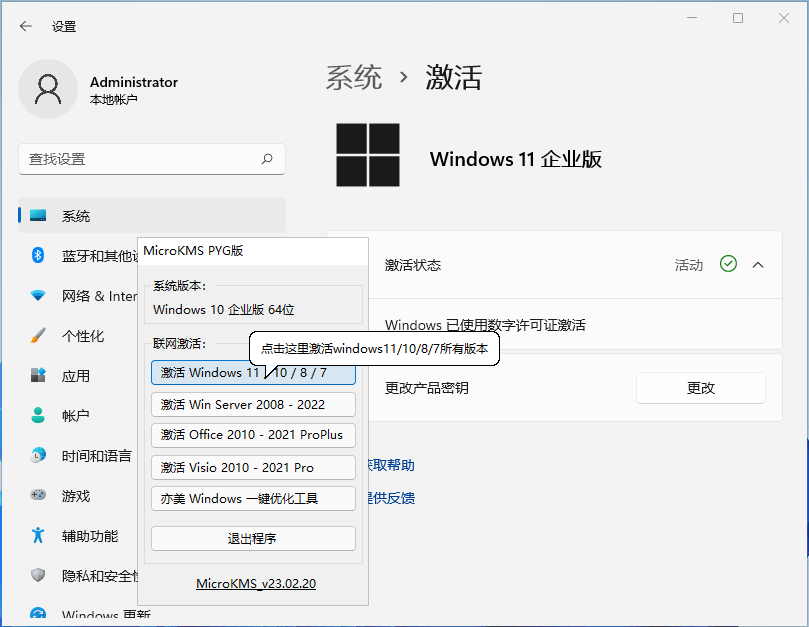
Task: Open 帐户 settings page
Action: pyautogui.click(x=75, y=415)
